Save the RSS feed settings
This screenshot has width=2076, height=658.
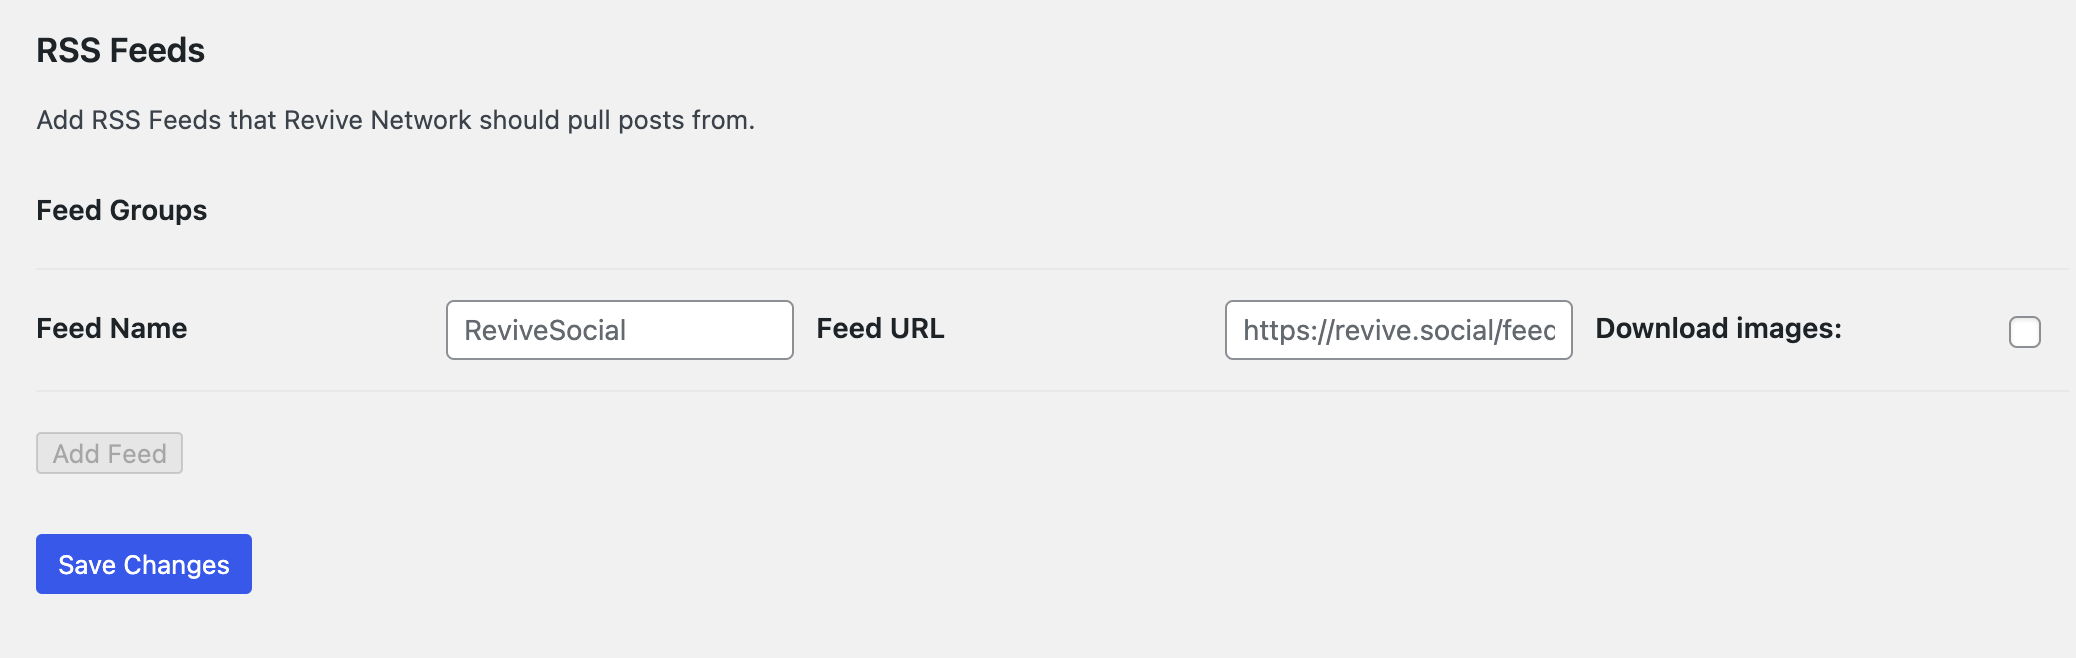click(144, 564)
